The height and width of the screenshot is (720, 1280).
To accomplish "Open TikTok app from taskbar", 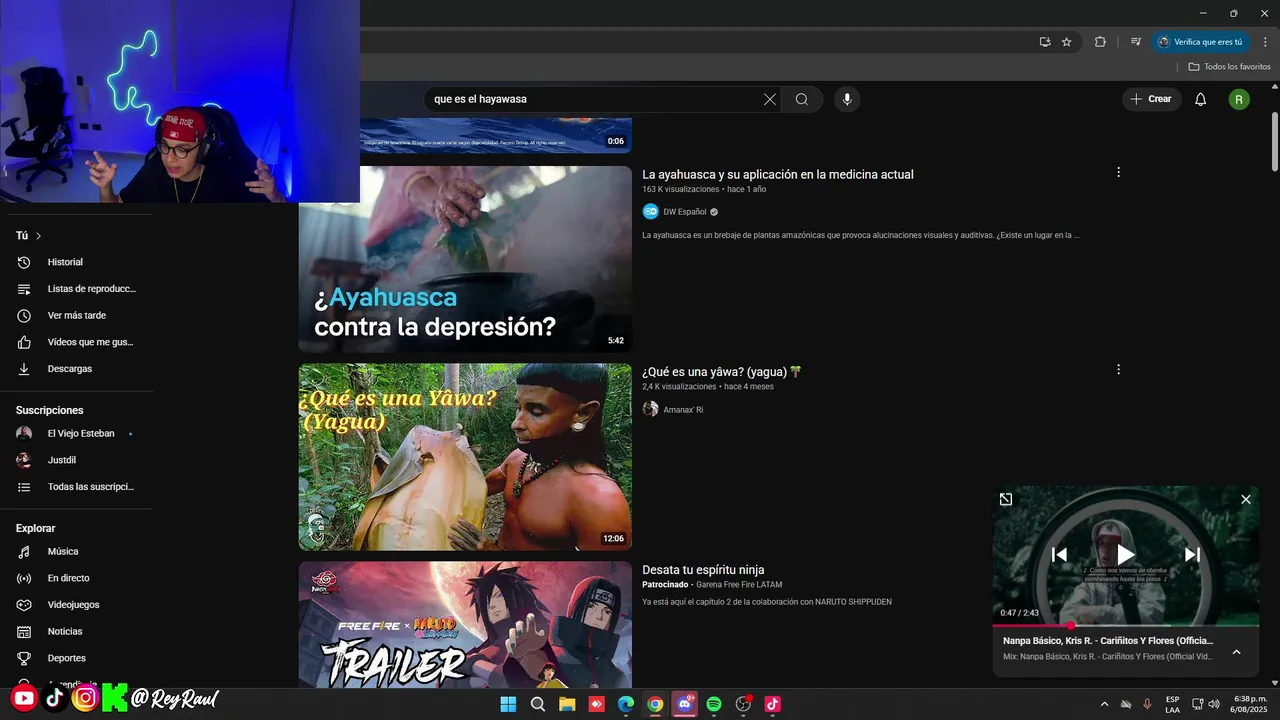I will [x=773, y=704].
